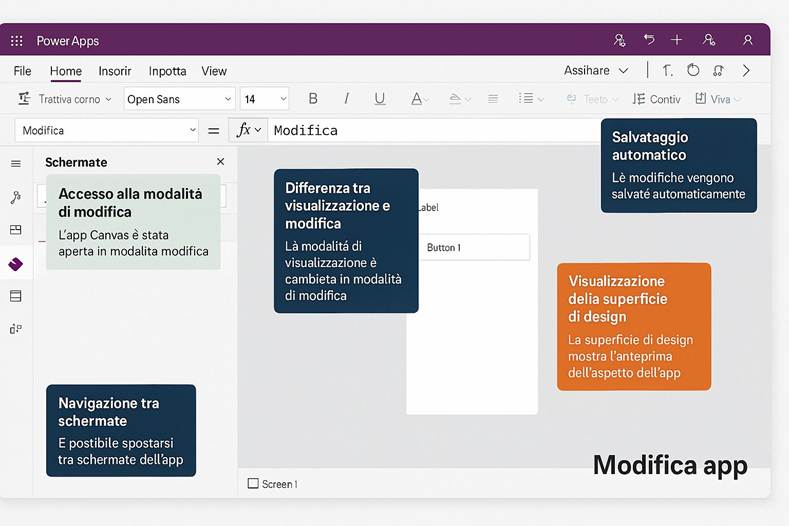Switch to the Inserir tab
This screenshot has height=526, width=789.
tap(115, 71)
